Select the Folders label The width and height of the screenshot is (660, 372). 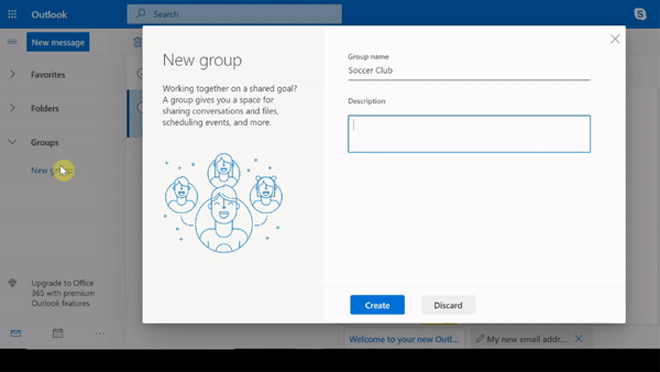[x=45, y=108]
